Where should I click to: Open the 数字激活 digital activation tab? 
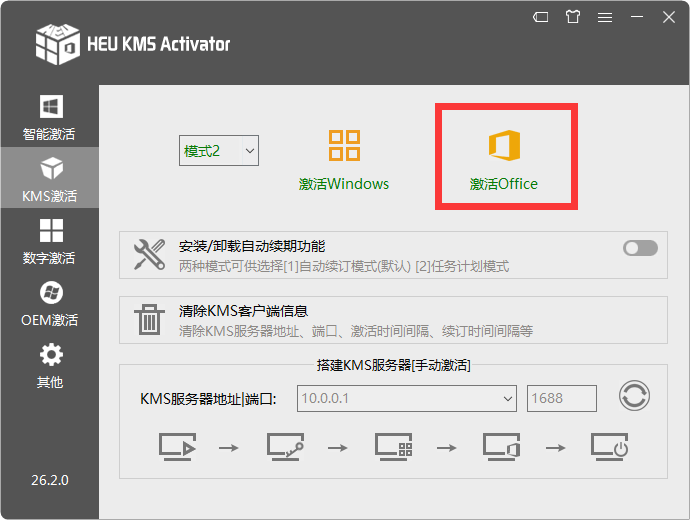tap(50, 241)
